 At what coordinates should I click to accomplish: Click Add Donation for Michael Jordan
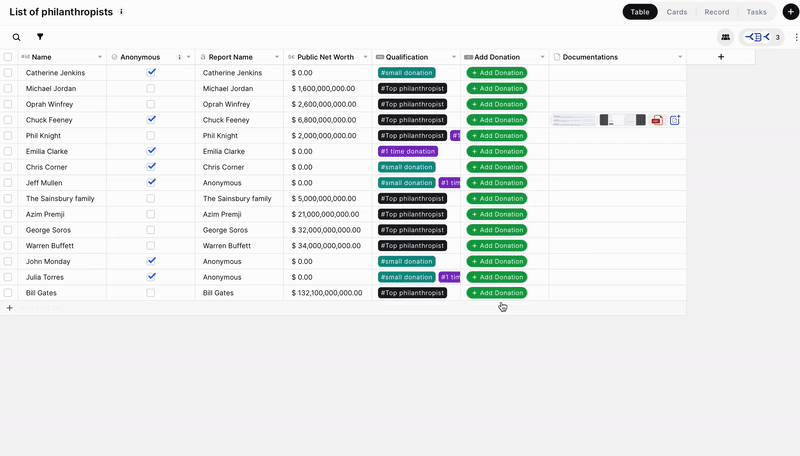click(497, 89)
